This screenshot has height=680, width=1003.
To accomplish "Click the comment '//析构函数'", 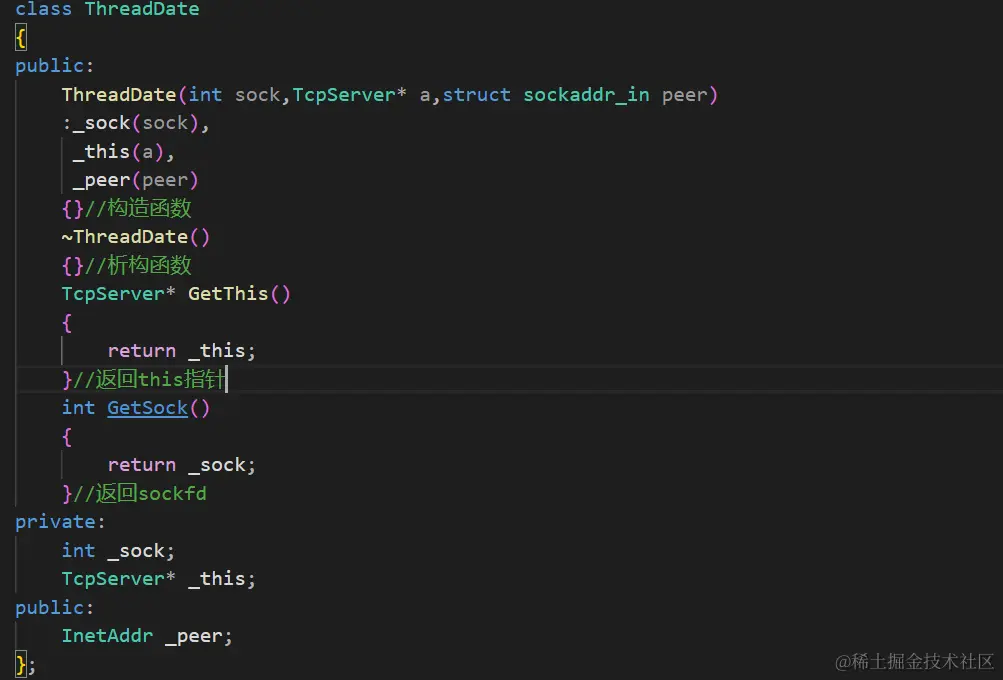I will click(138, 265).
